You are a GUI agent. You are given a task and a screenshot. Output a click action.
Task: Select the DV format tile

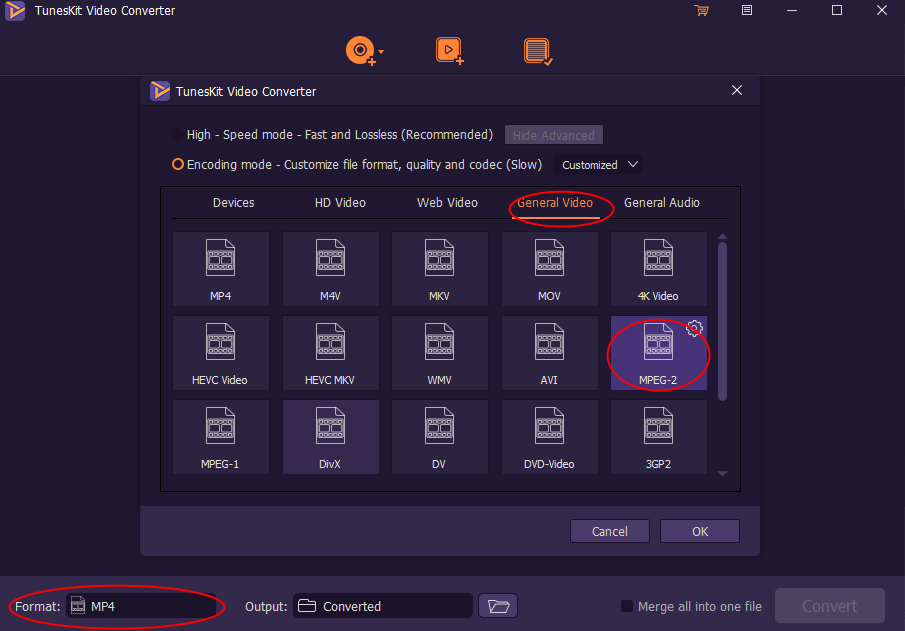click(439, 437)
